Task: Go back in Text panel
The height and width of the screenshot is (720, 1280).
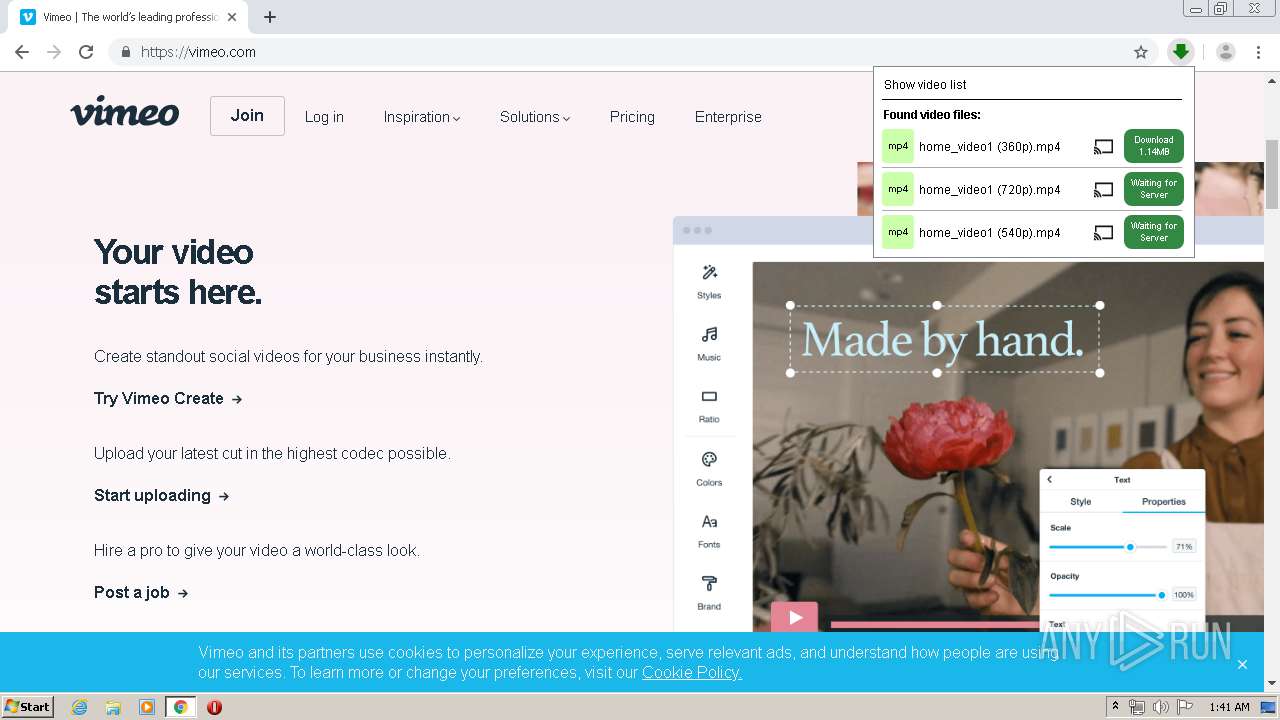Action: (x=1050, y=480)
